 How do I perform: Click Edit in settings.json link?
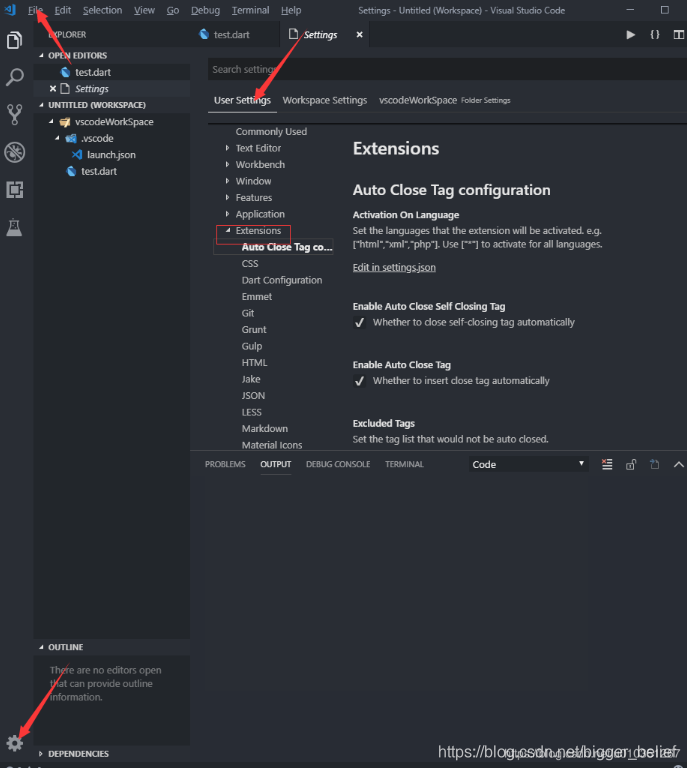point(394,267)
